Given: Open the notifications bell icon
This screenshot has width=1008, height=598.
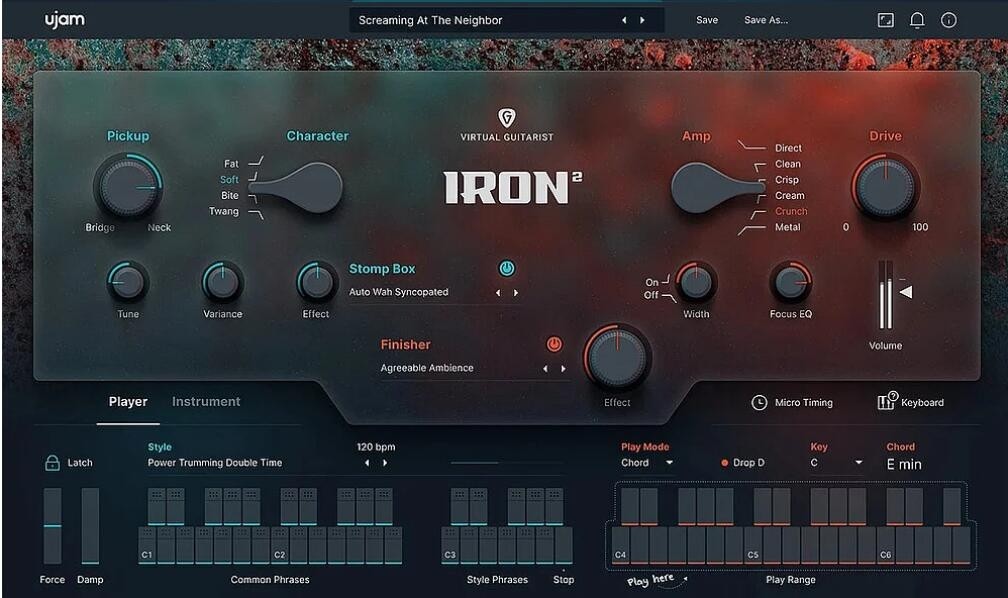Looking at the screenshot, I should [x=917, y=20].
